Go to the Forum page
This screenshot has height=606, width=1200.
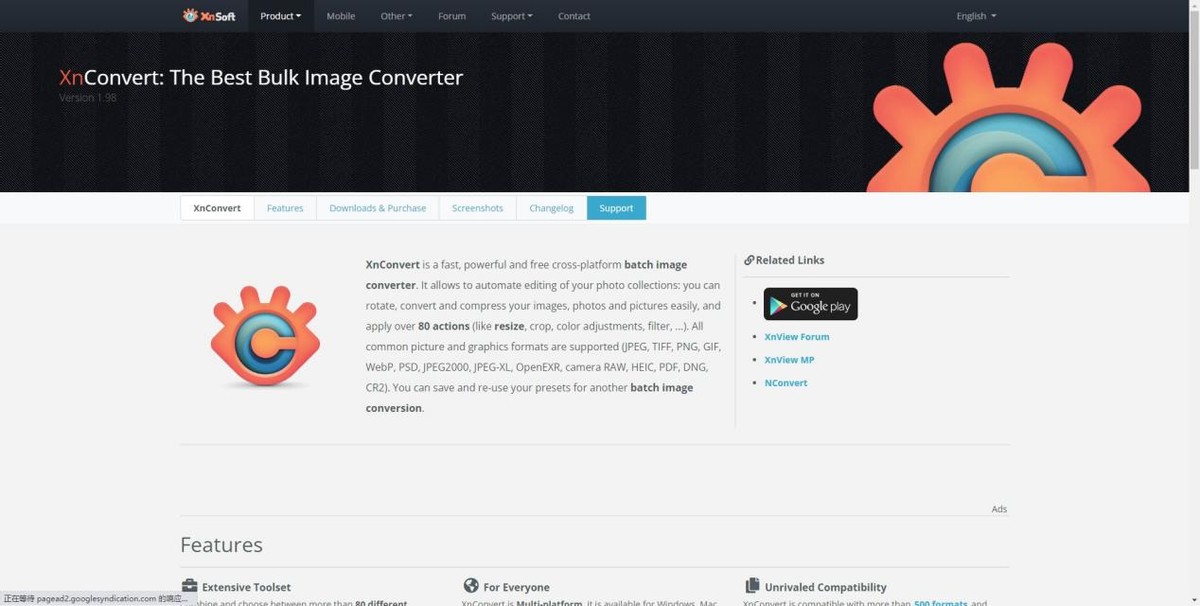tap(452, 16)
